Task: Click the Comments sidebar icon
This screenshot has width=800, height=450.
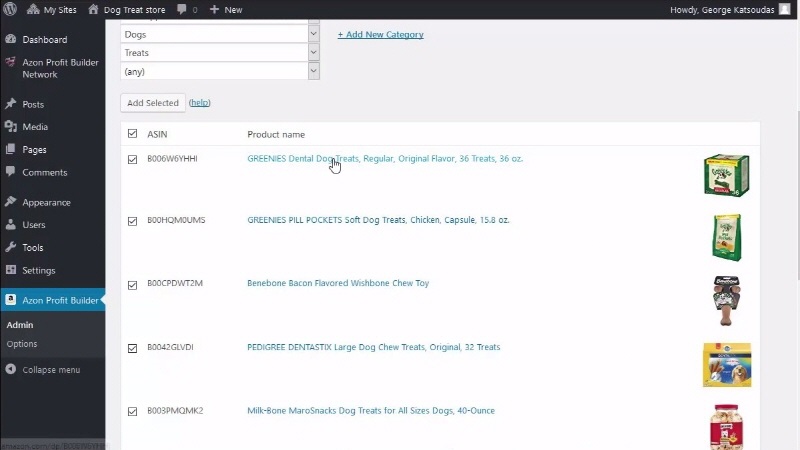Action: click(11, 172)
